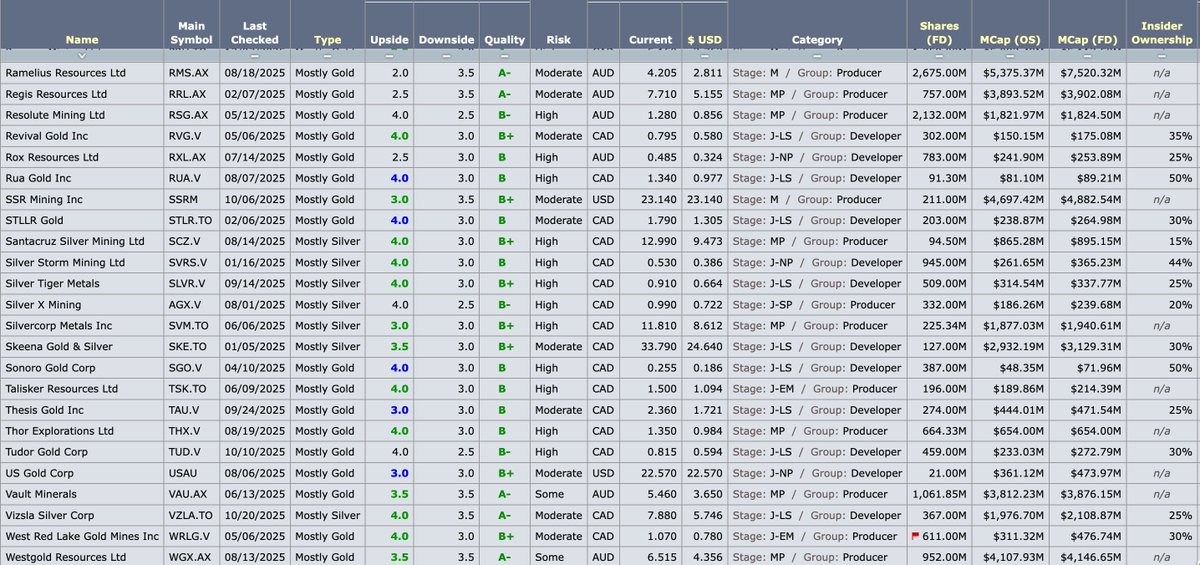This screenshot has height=565, width=1200.
Task: Select the Silvercorp Metals Inc name cell
Action: pos(59,326)
